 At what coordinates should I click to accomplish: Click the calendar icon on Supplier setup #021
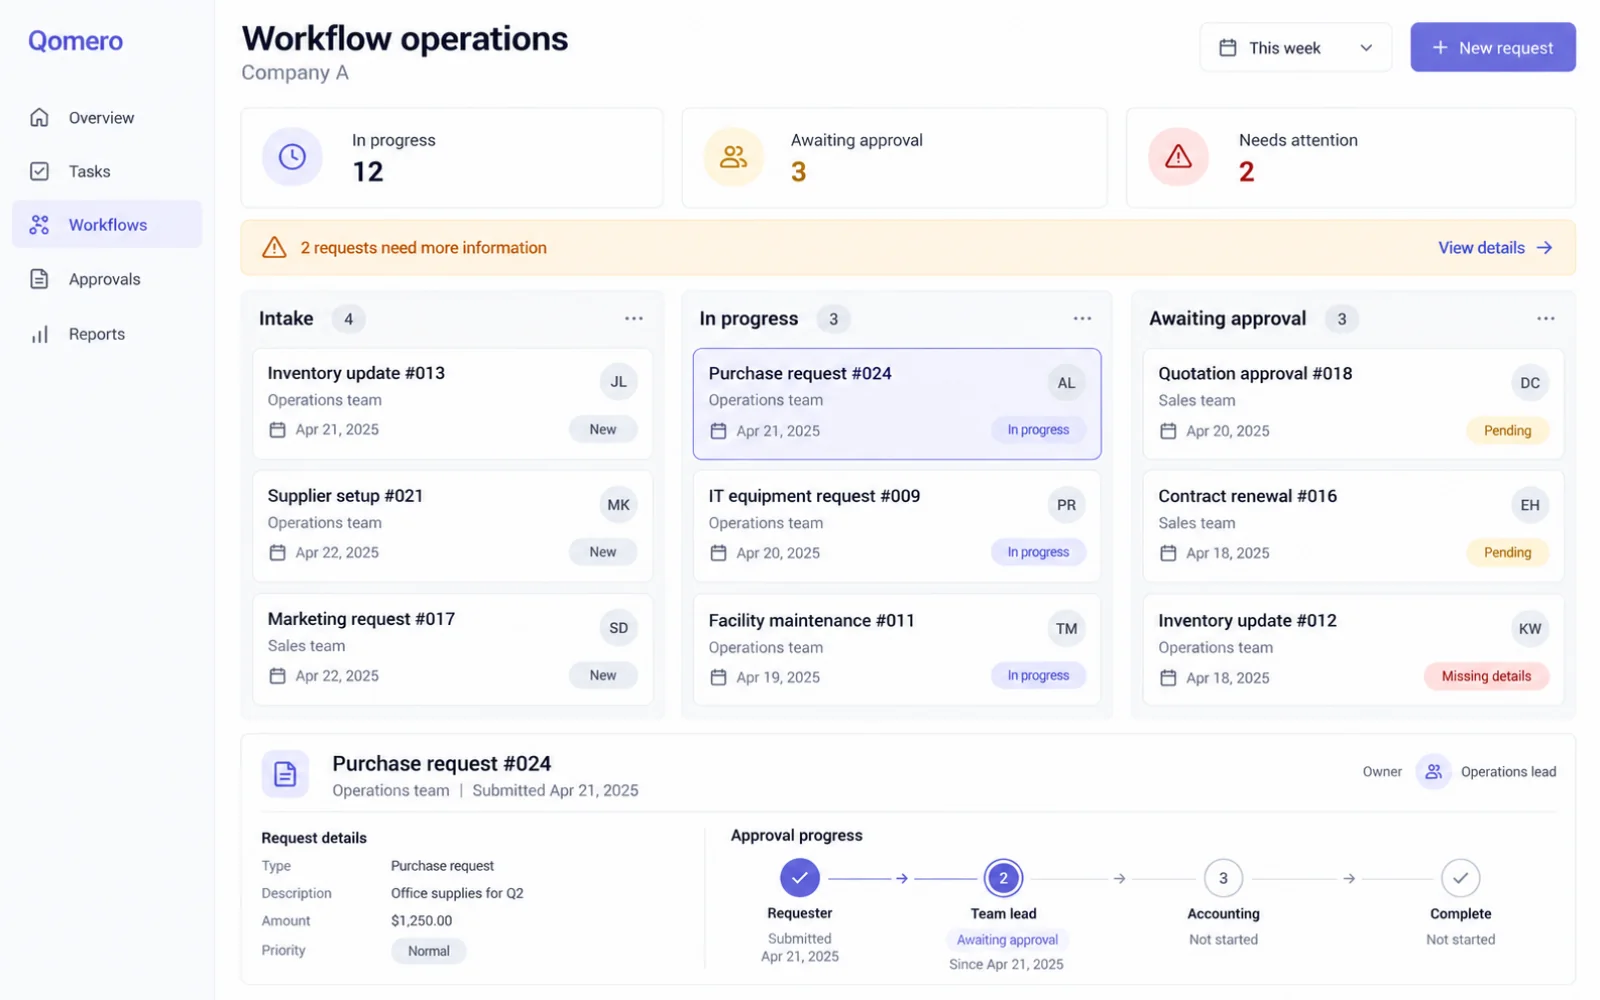point(277,553)
